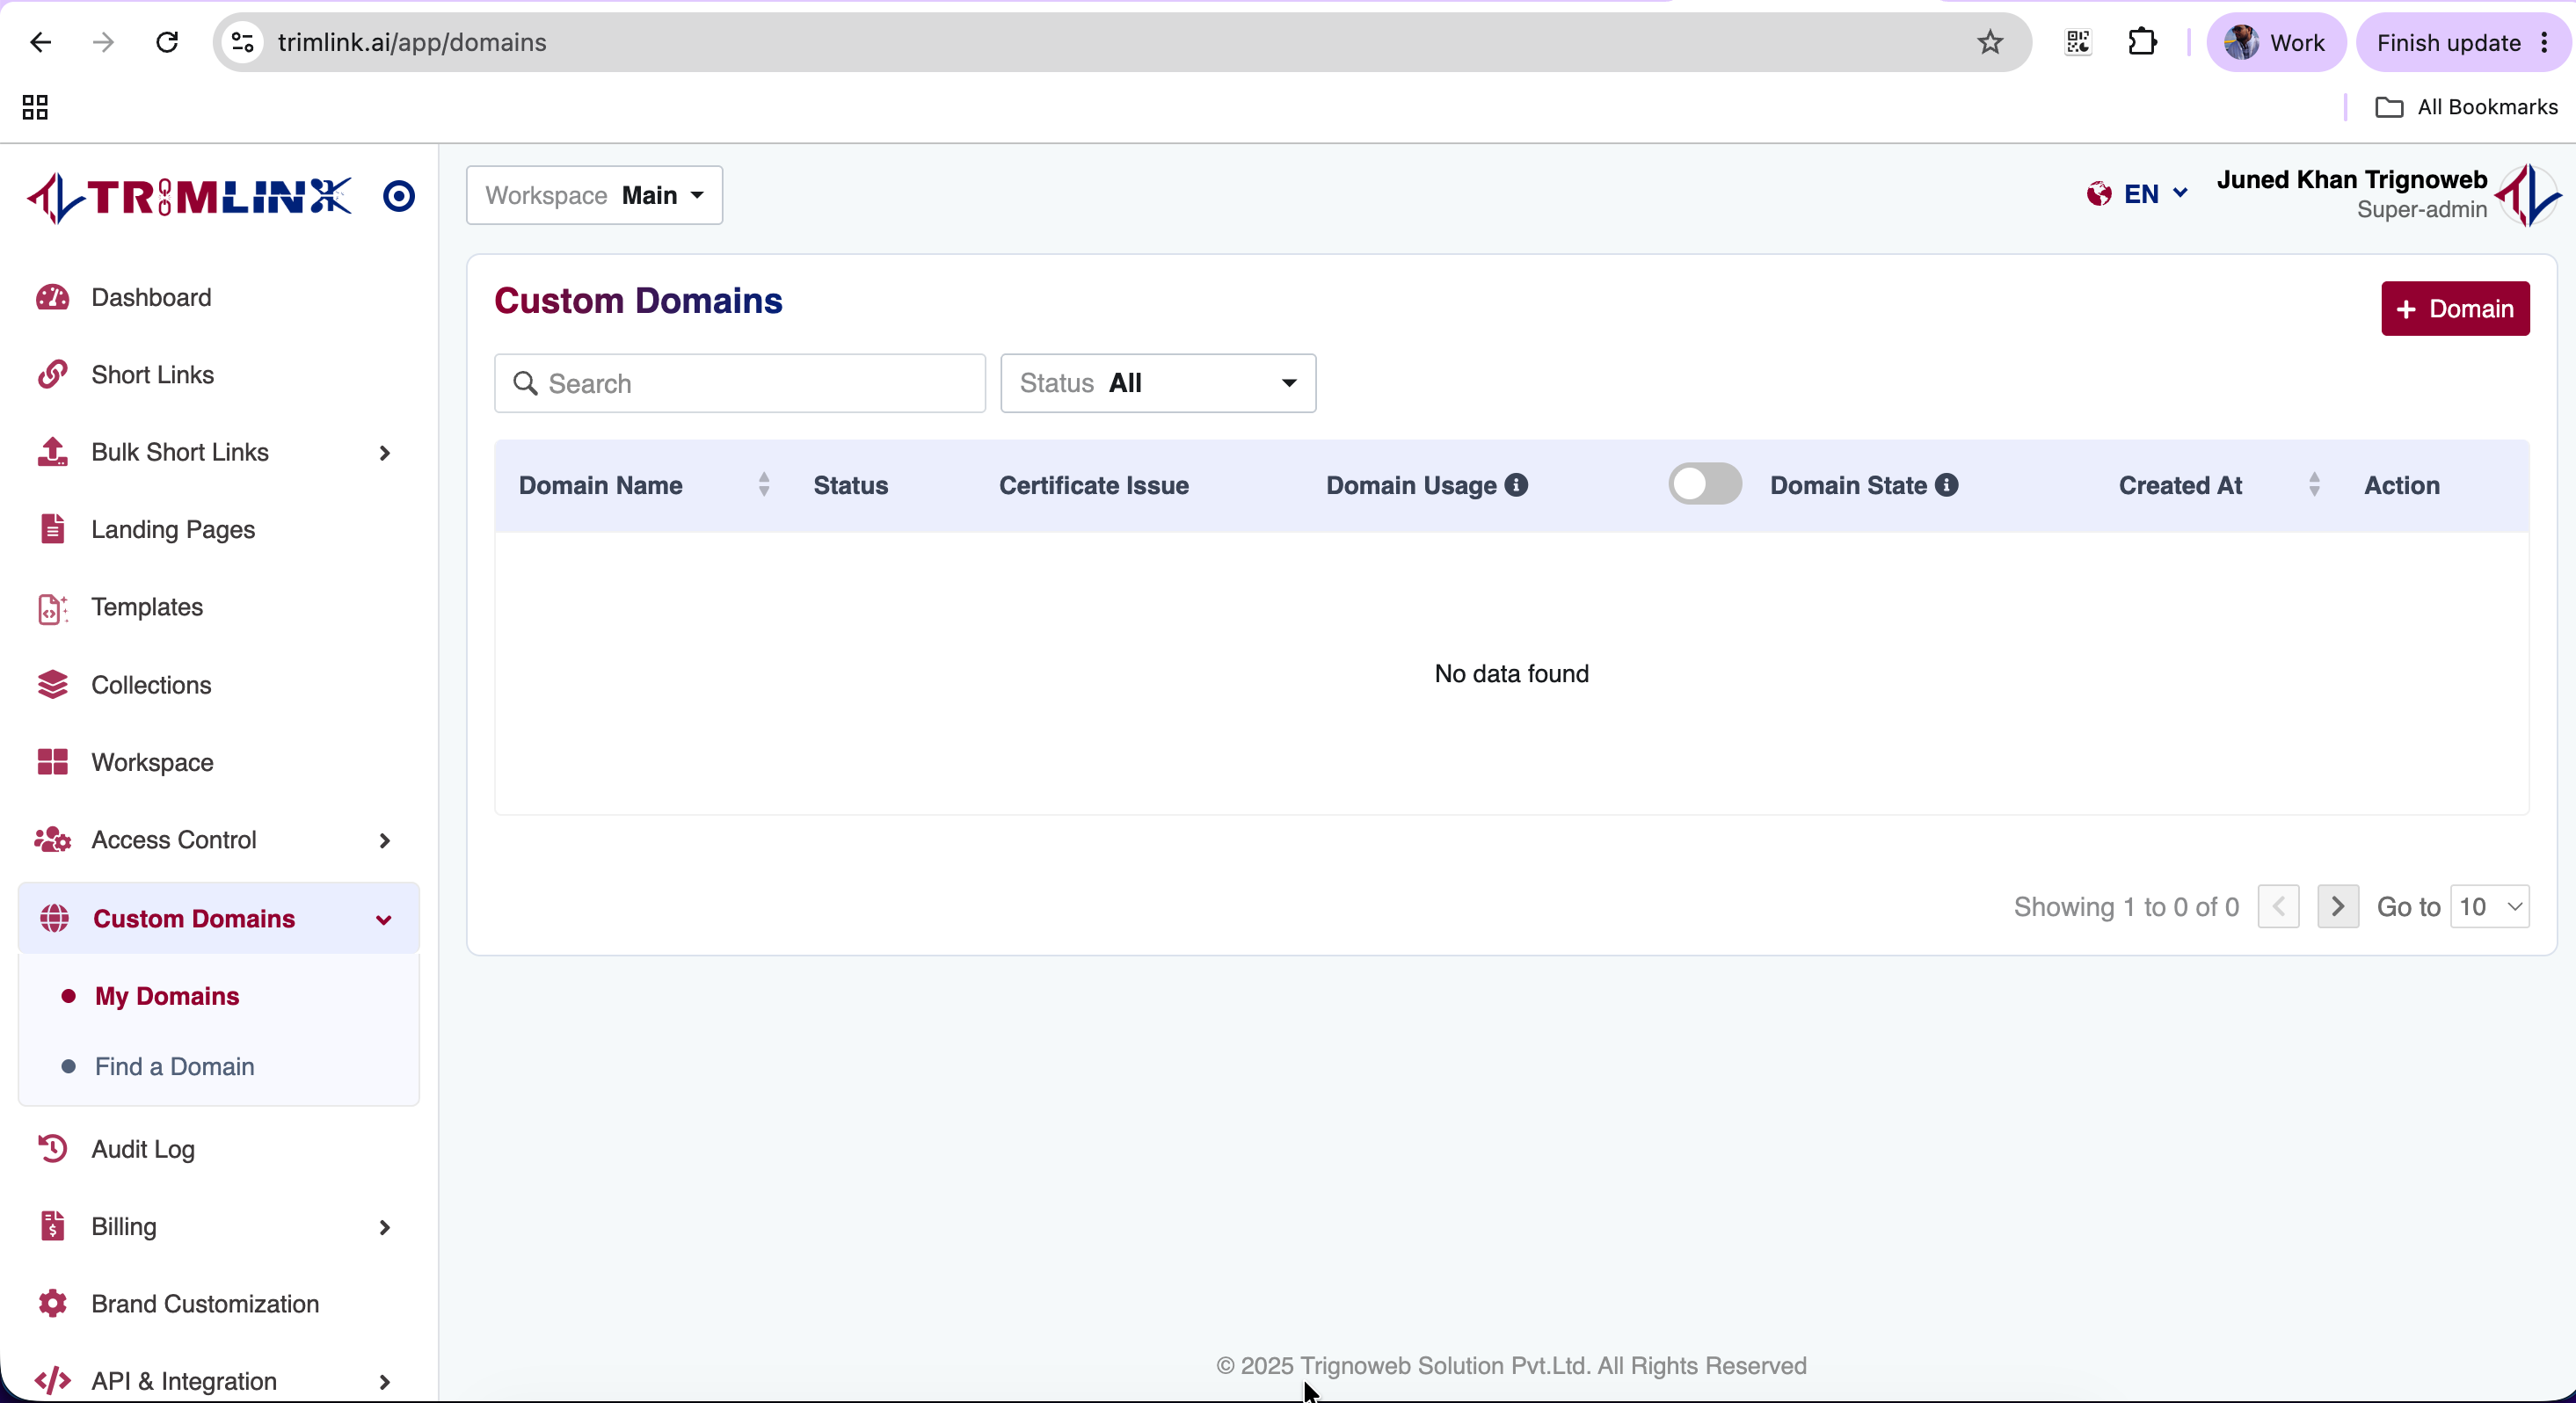Click the Audit Log history icon
The height and width of the screenshot is (1403, 2576).
coord(52,1149)
